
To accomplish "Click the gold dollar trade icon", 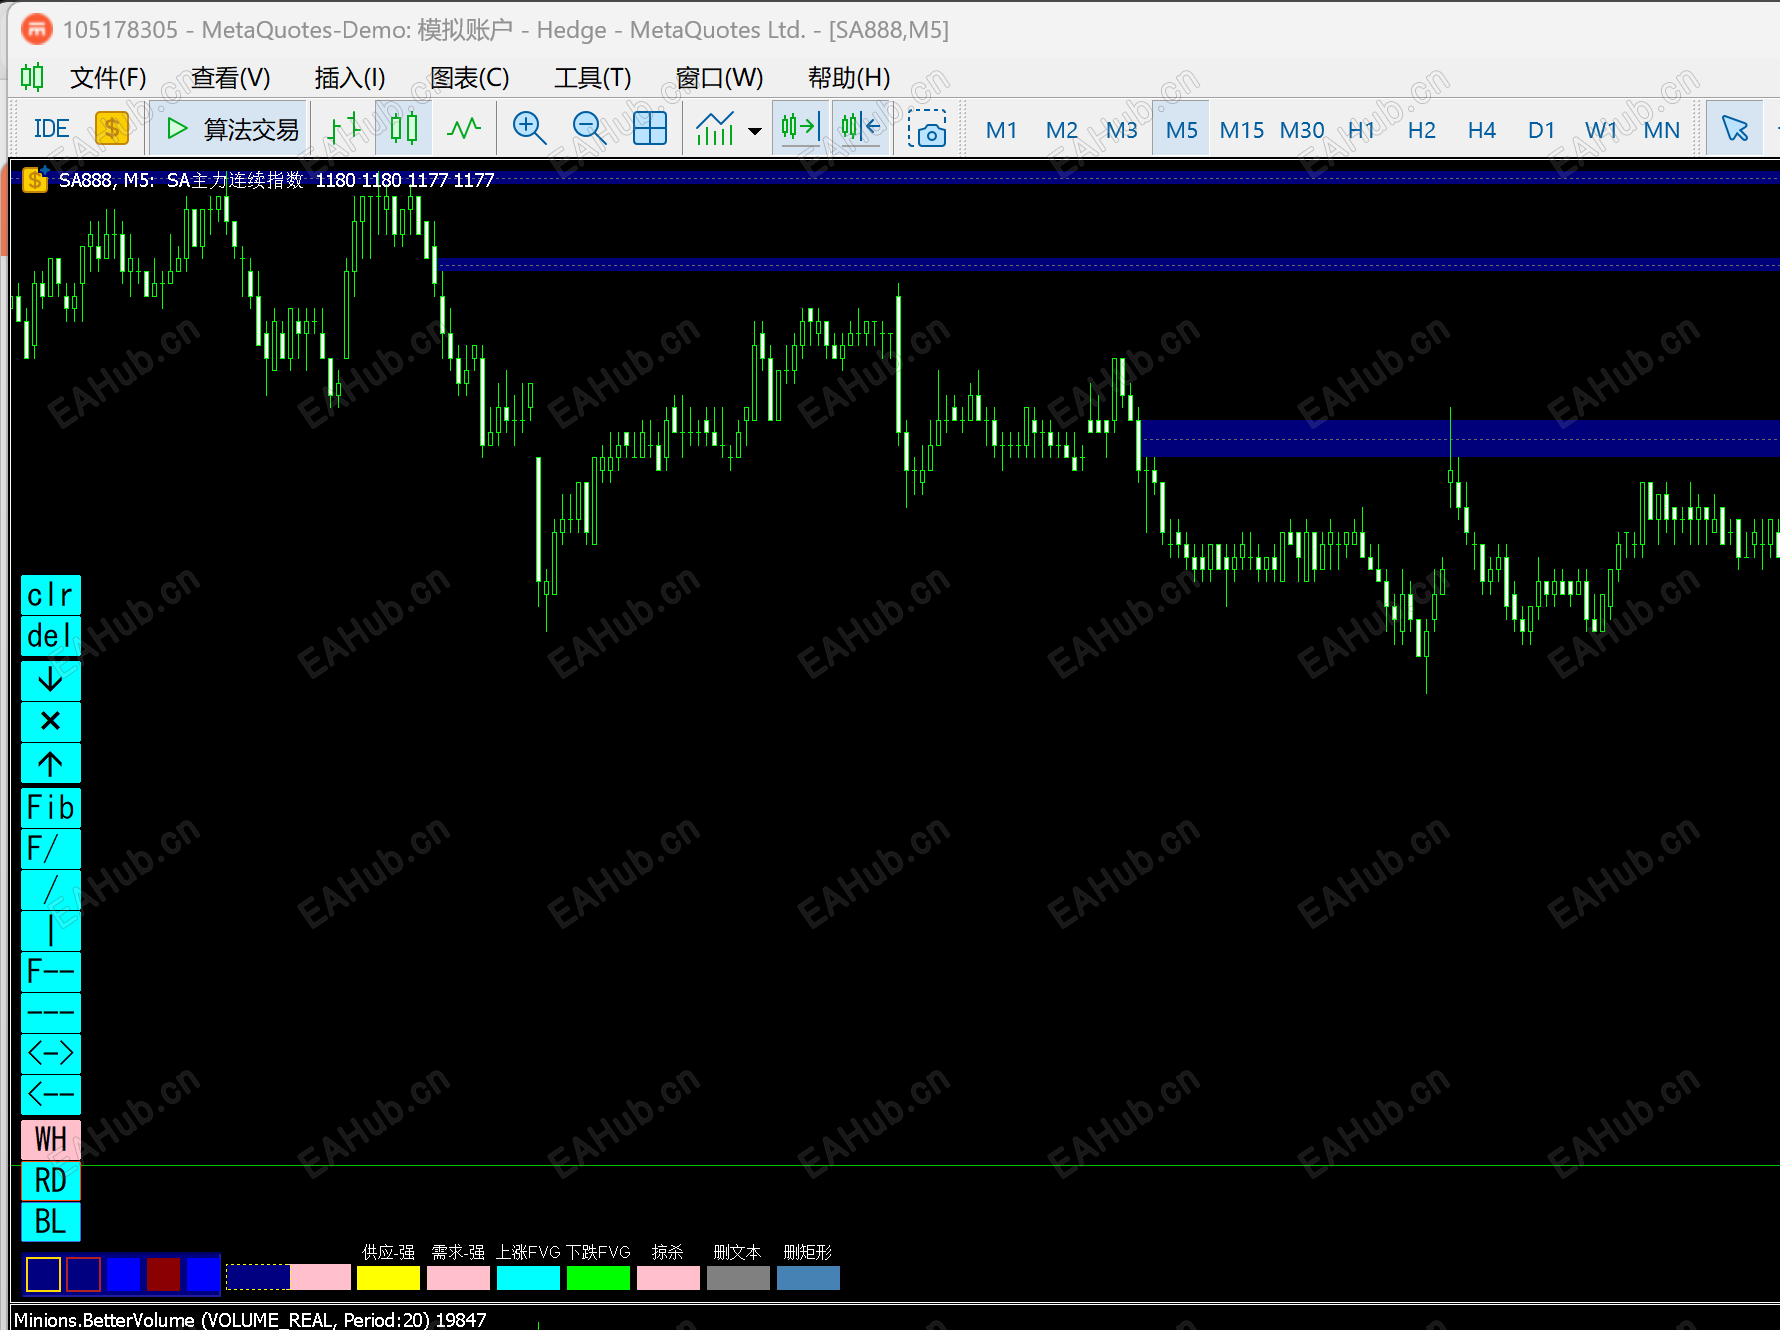I will pyautogui.click(x=112, y=128).
